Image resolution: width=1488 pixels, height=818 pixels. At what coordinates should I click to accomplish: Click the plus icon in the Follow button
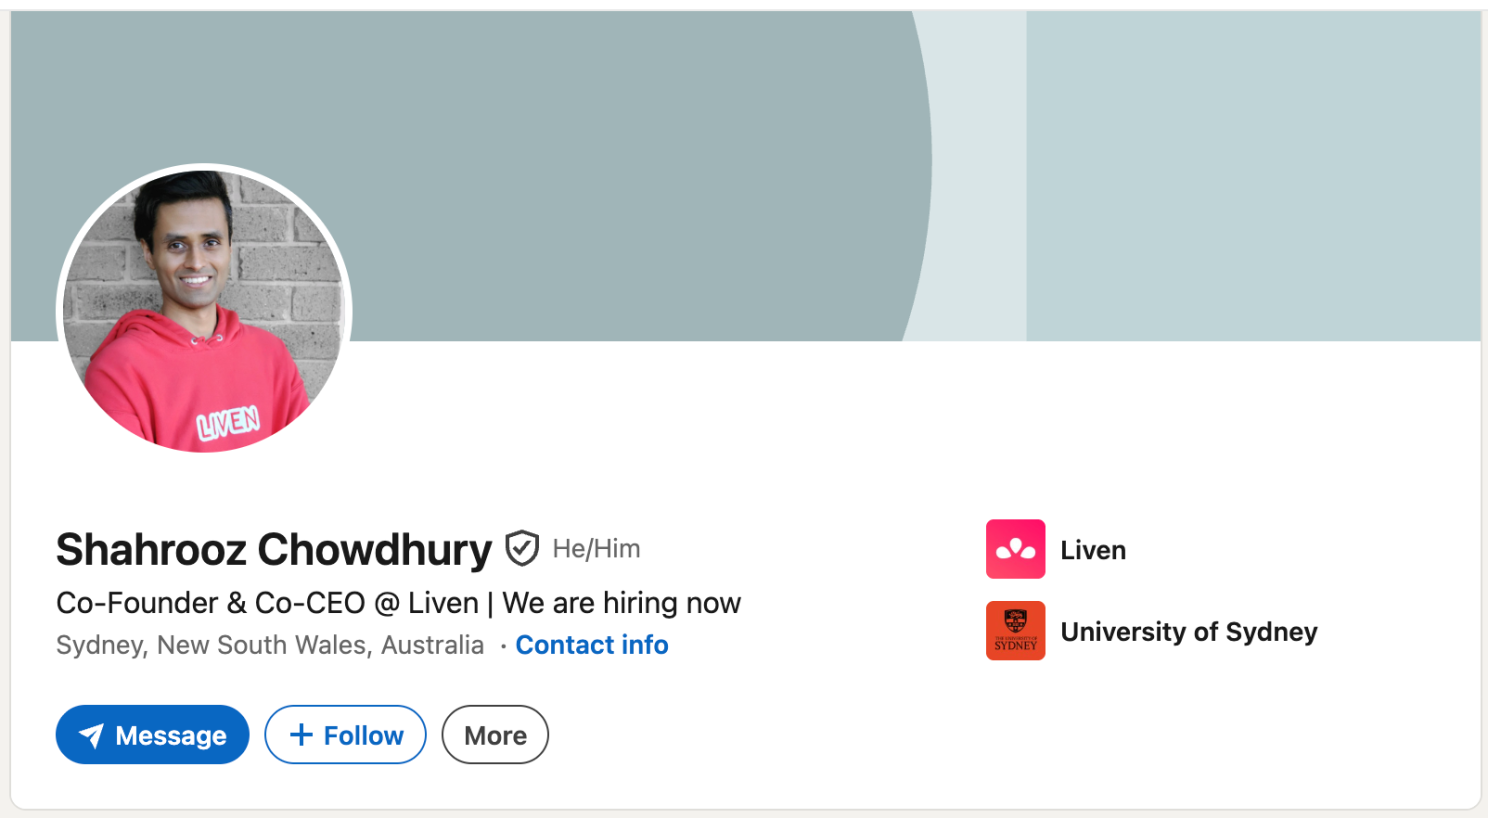tap(301, 735)
